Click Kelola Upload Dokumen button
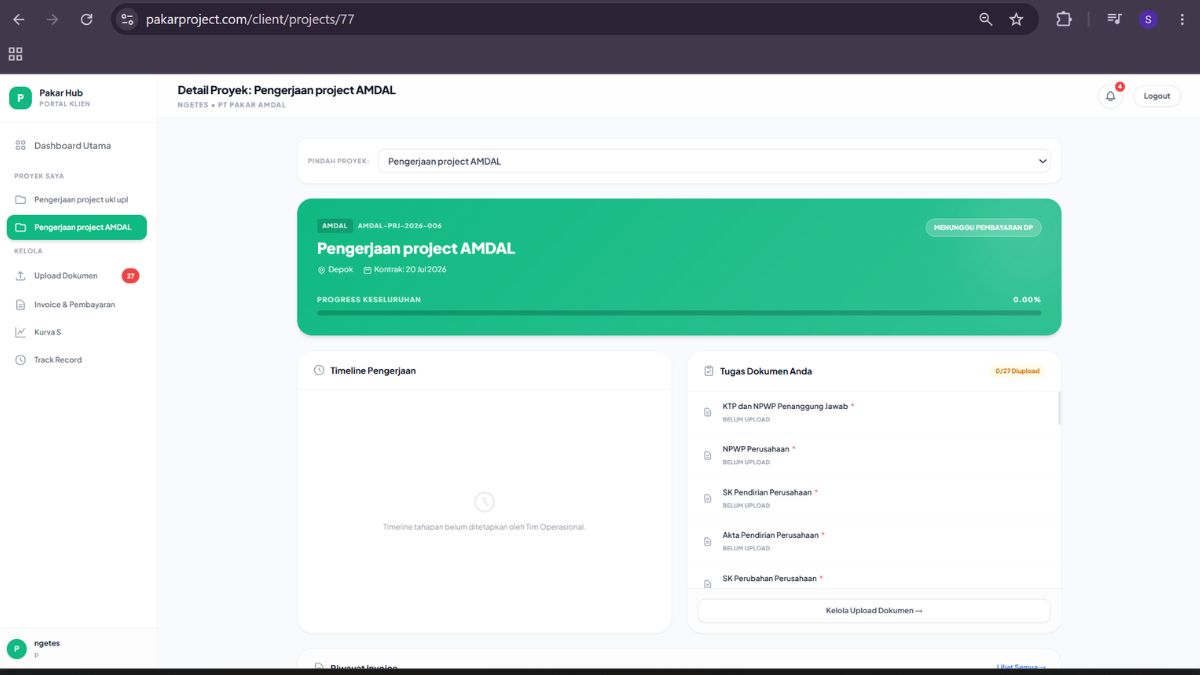Screen dimensions: 1200x675 click(874, 610)
